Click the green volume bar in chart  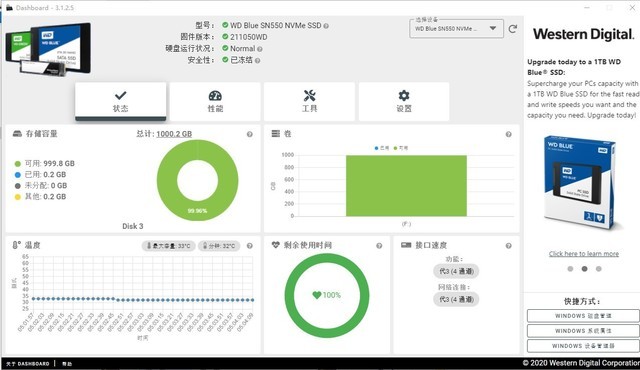point(406,186)
